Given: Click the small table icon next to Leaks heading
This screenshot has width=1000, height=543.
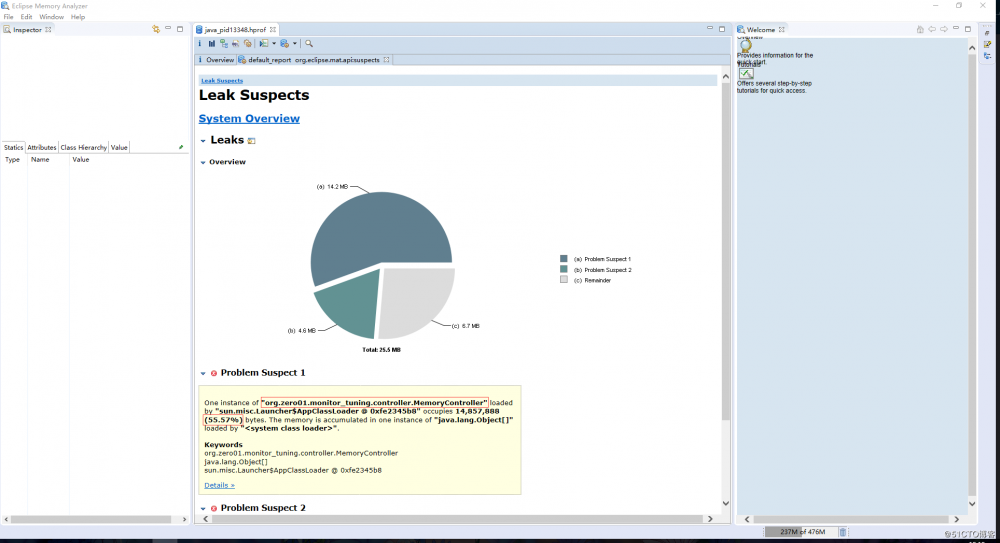Looking at the screenshot, I should (251, 141).
